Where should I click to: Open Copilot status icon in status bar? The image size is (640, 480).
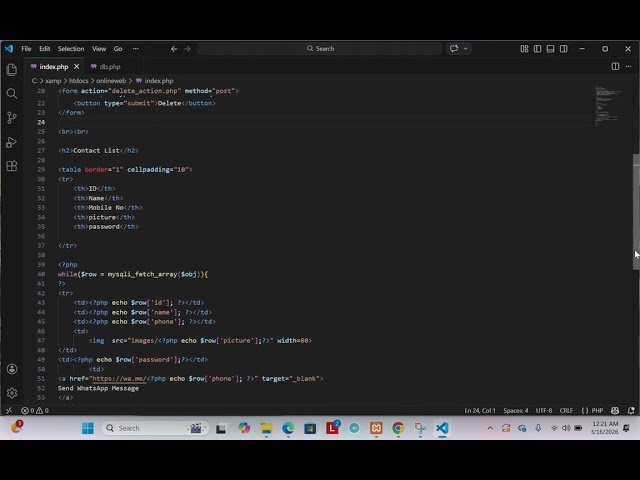(615, 411)
